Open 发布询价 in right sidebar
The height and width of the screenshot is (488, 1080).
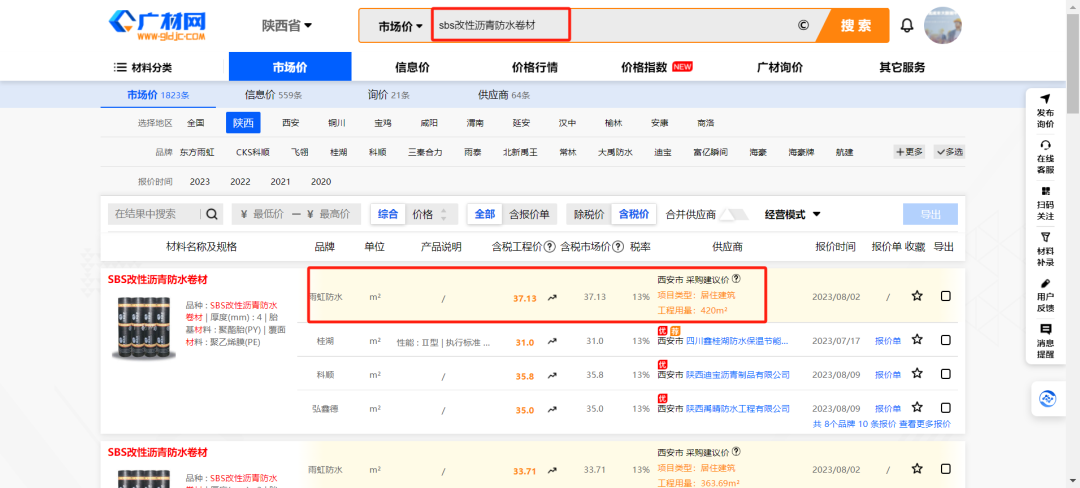[x=1045, y=112]
